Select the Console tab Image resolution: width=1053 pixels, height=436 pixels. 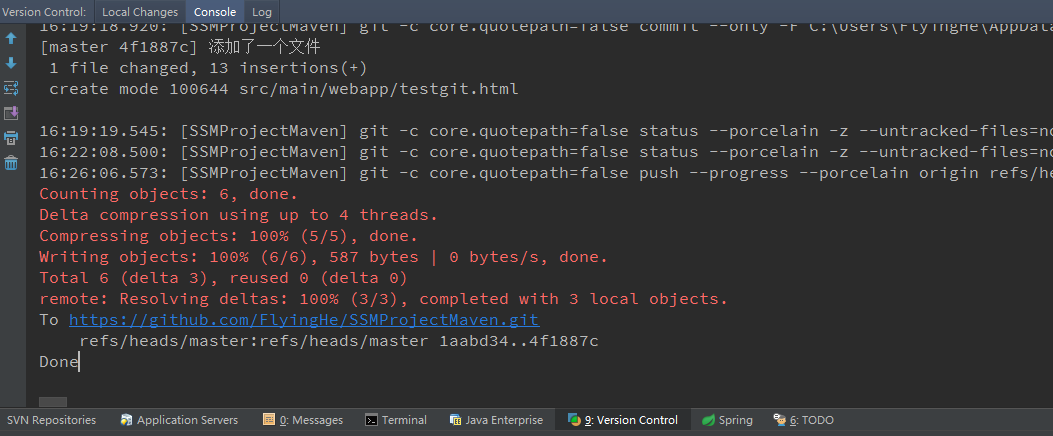click(215, 11)
